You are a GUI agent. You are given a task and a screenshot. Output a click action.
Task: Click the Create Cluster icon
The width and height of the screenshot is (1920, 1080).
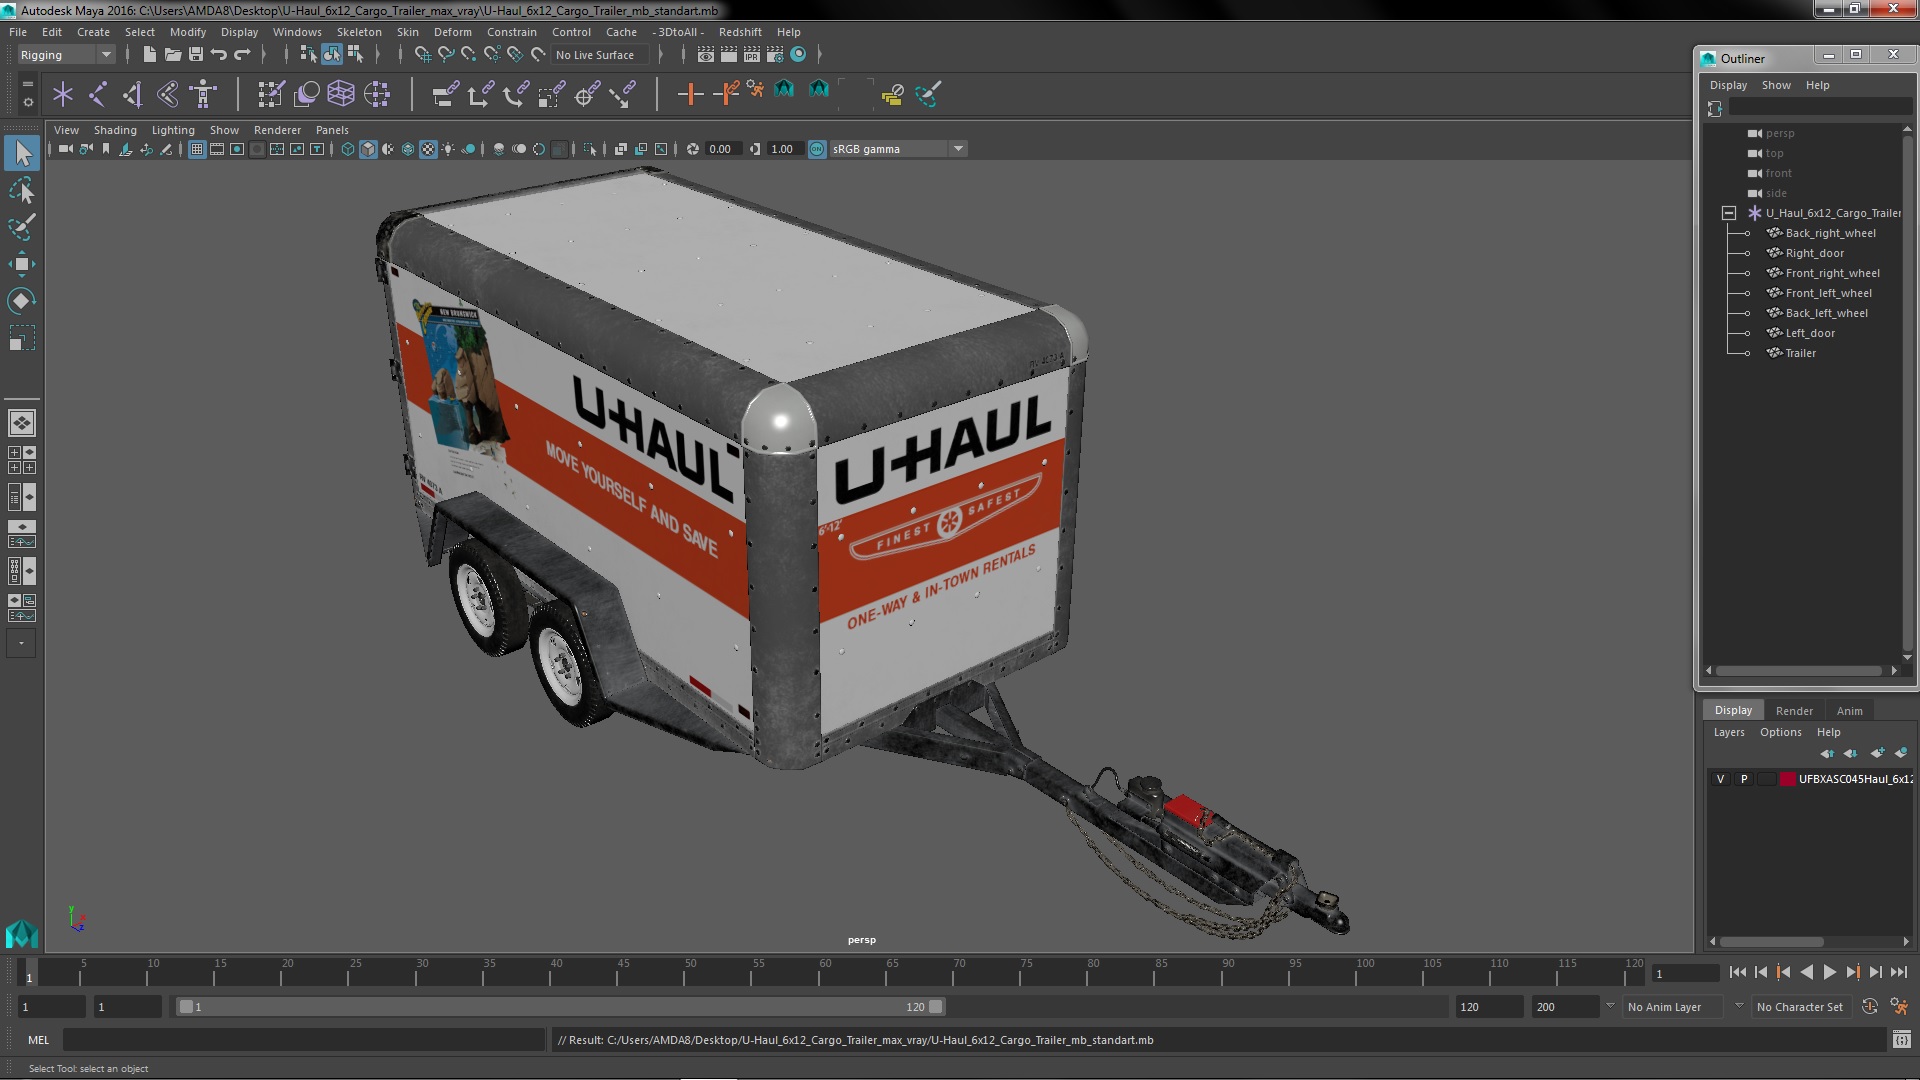[x=377, y=94]
